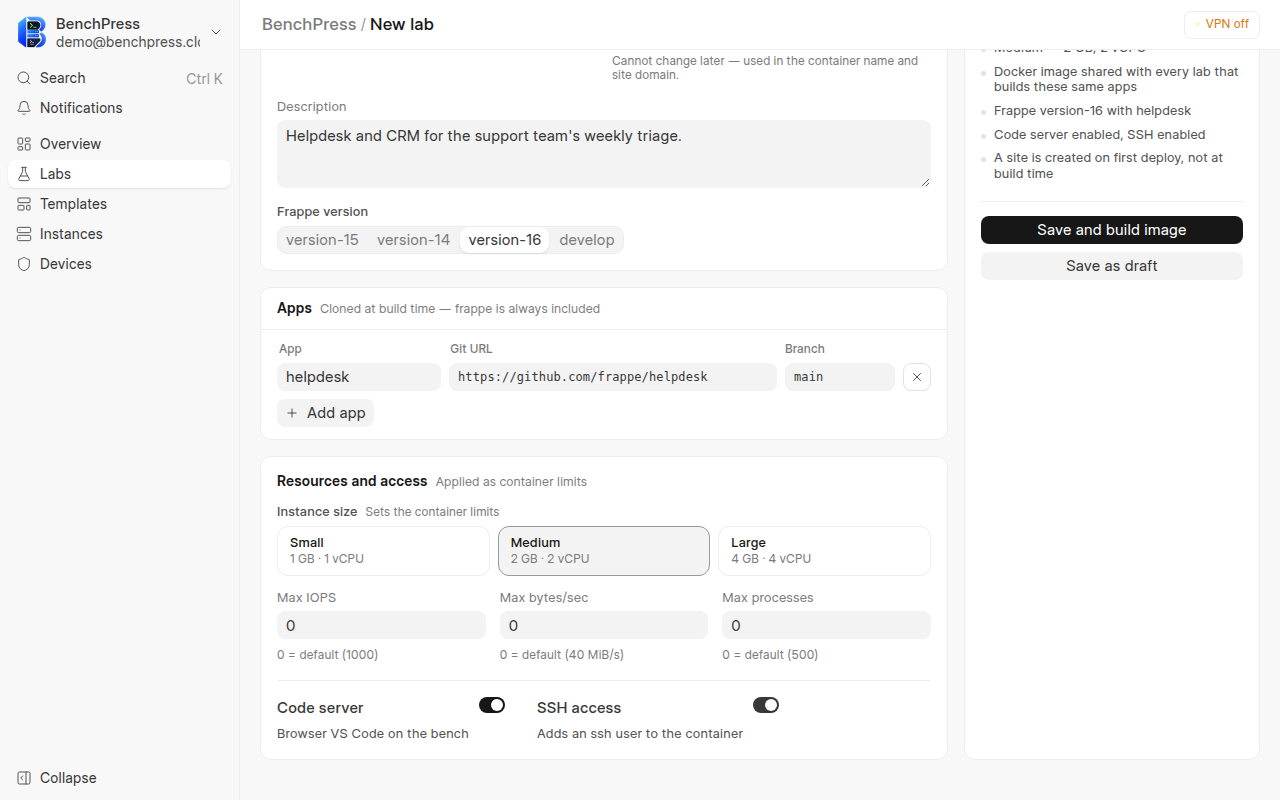The width and height of the screenshot is (1280, 800).
Task: Choose Large instance size
Action: (824, 551)
